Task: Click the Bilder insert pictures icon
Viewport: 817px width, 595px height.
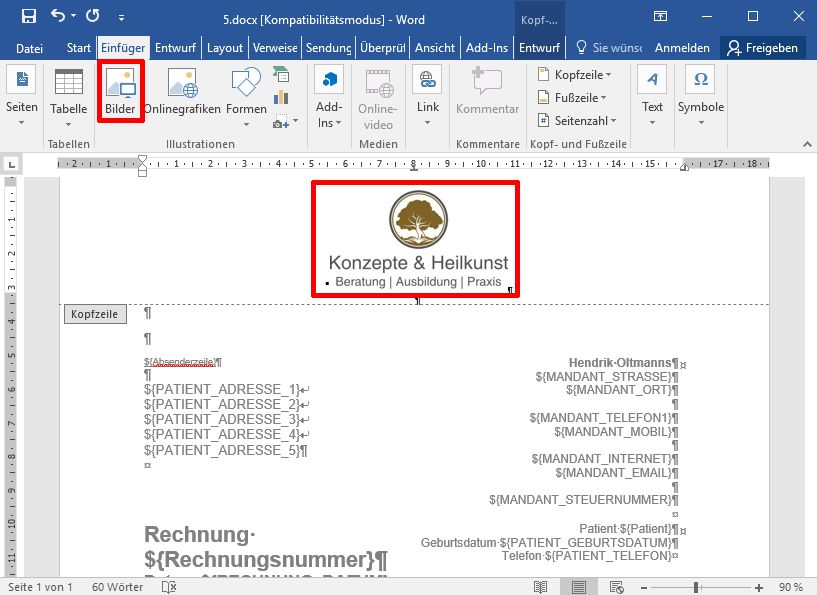Action: [121, 92]
